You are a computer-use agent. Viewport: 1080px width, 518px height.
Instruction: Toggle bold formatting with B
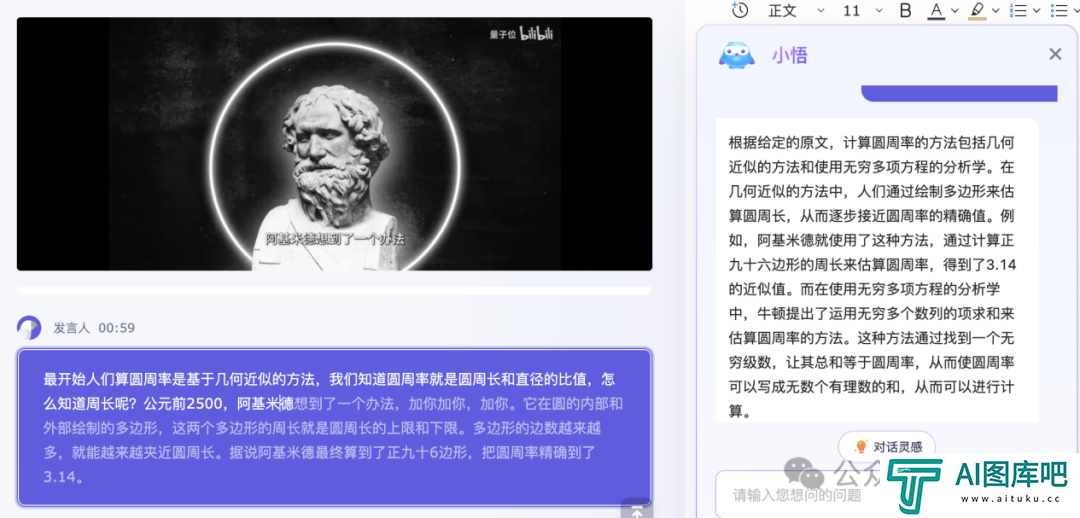(x=906, y=10)
